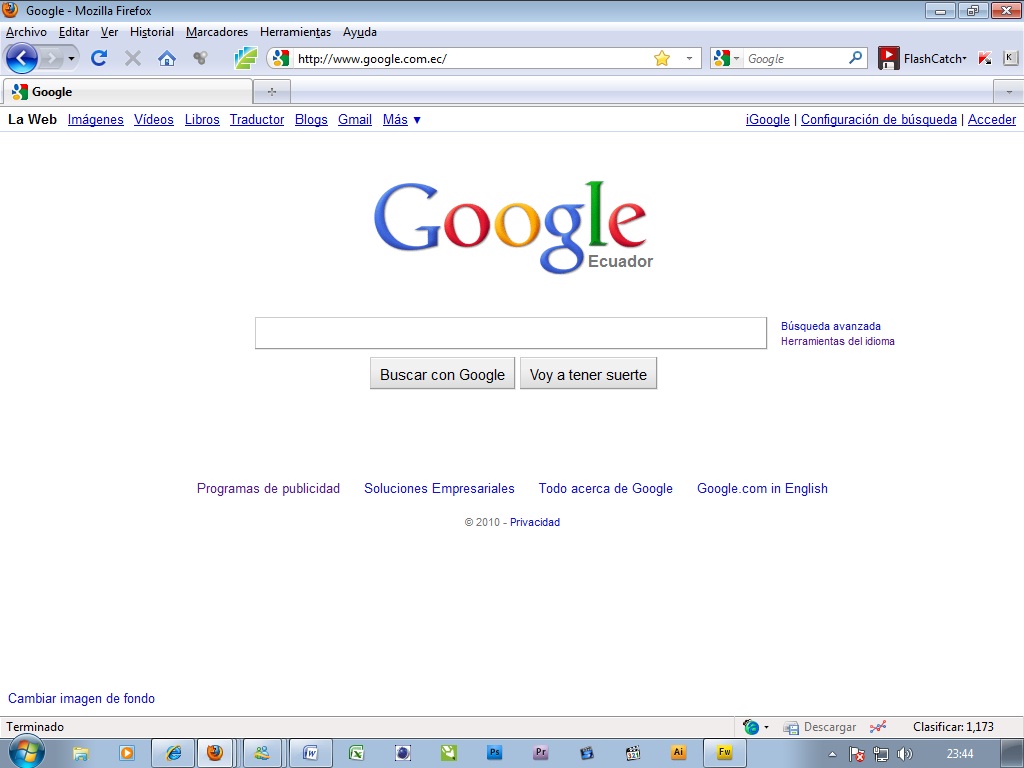Open the list all tabs dropdown
This screenshot has width=1024, height=768.
pyautogui.click(x=1008, y=91)
